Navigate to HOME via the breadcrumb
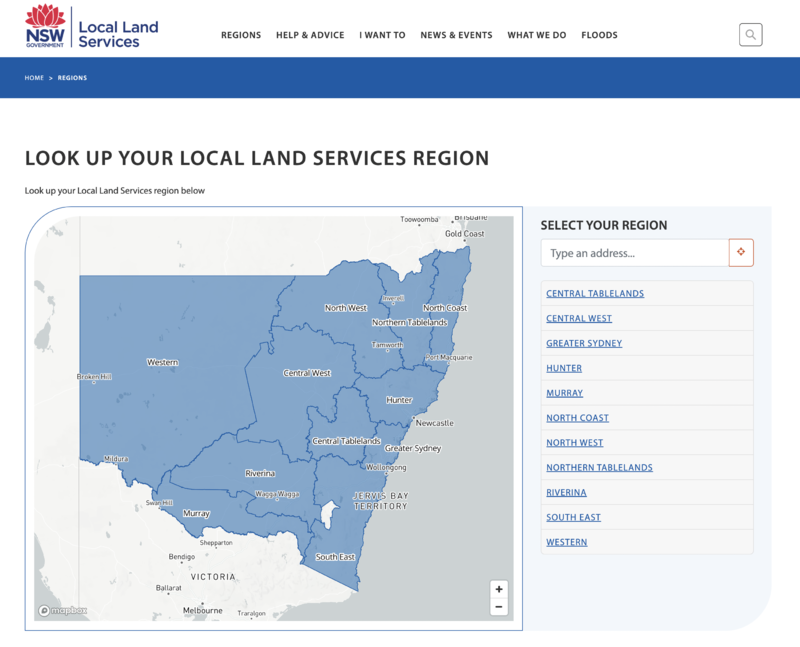 33,77
